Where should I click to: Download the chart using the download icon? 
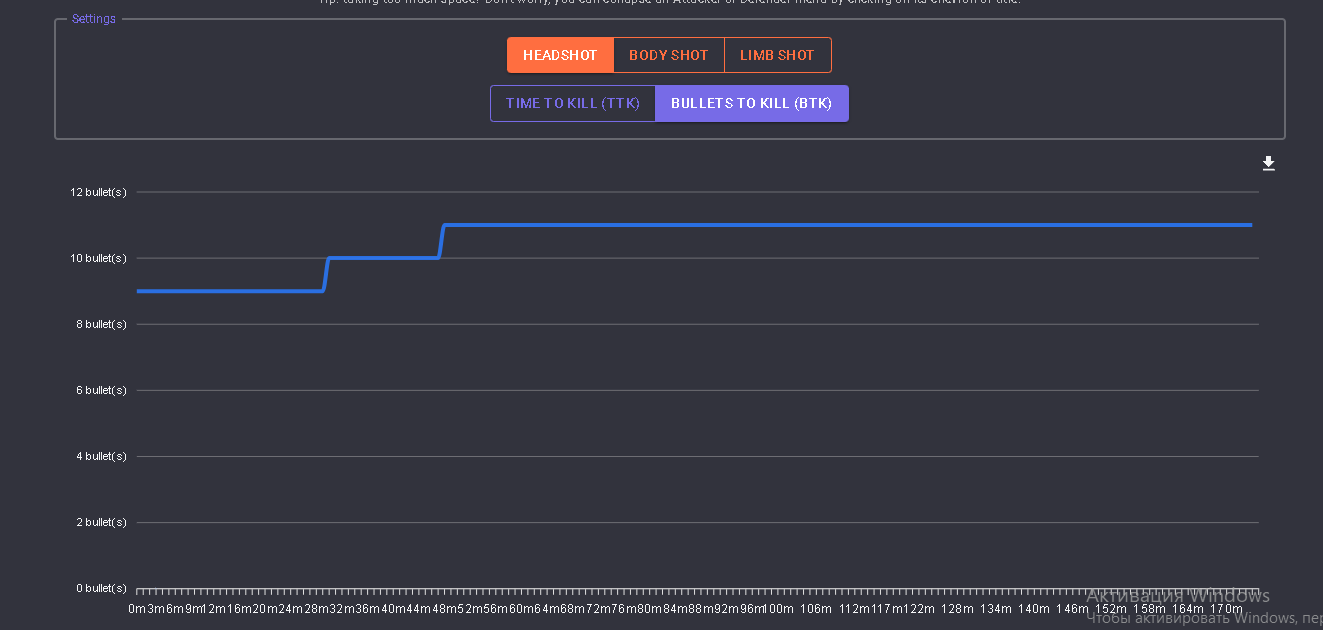point(1268,164)
